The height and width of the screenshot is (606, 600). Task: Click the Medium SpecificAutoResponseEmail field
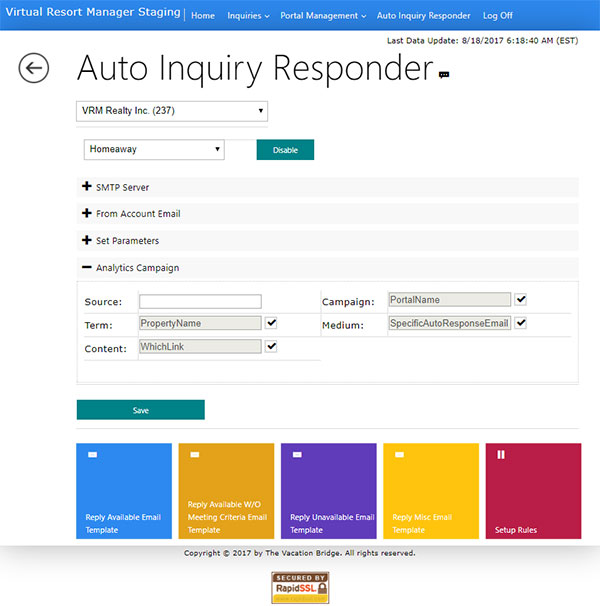[x=450, y=323]
